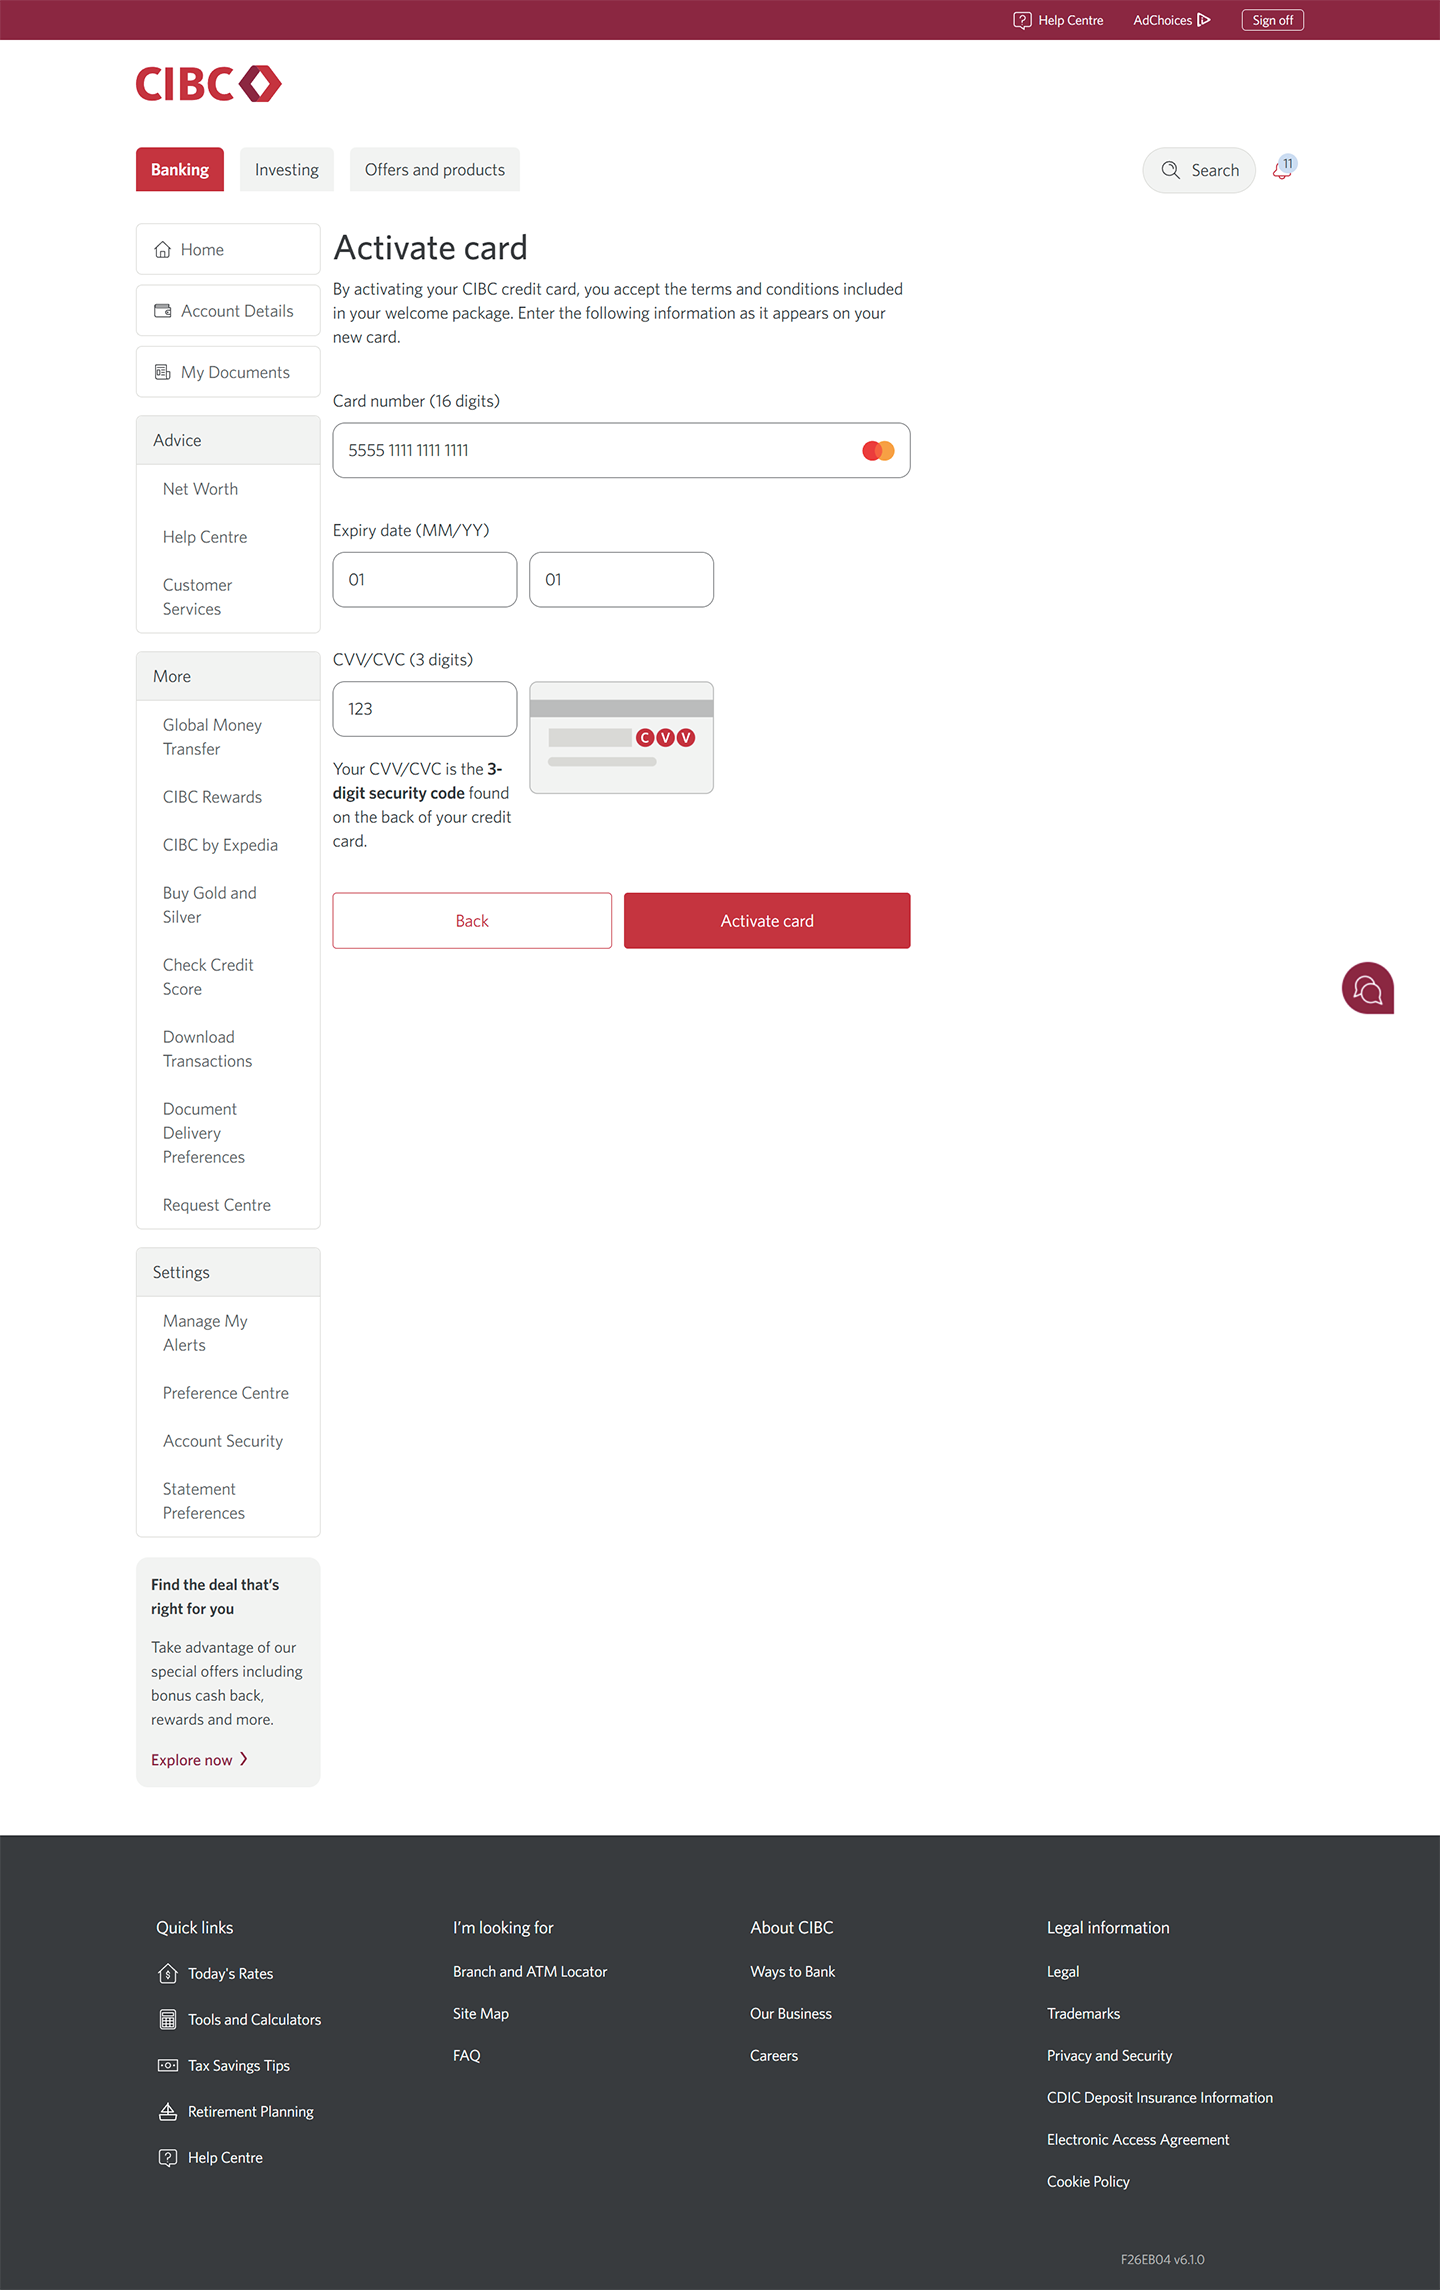Click the Explore now chevron arrow
Screen dimensions: 1440x2290
(x=243, y=1759)
